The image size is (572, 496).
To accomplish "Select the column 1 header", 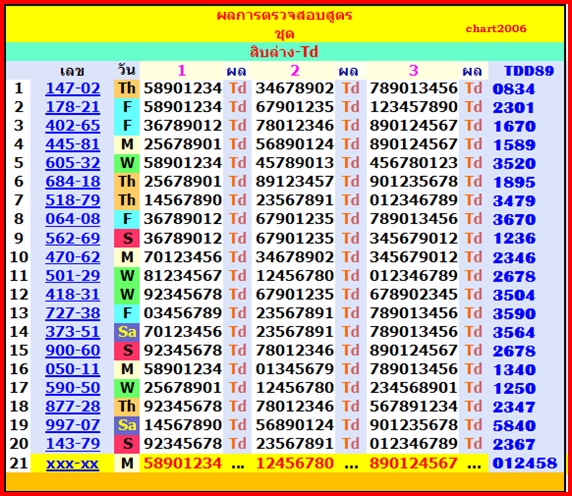I will [182, 70].
